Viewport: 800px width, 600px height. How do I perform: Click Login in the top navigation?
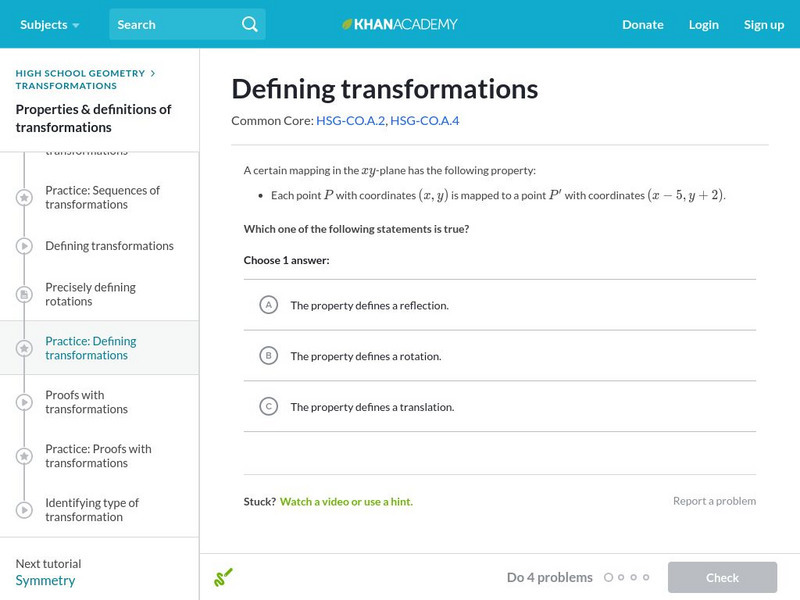pos(704,24)
